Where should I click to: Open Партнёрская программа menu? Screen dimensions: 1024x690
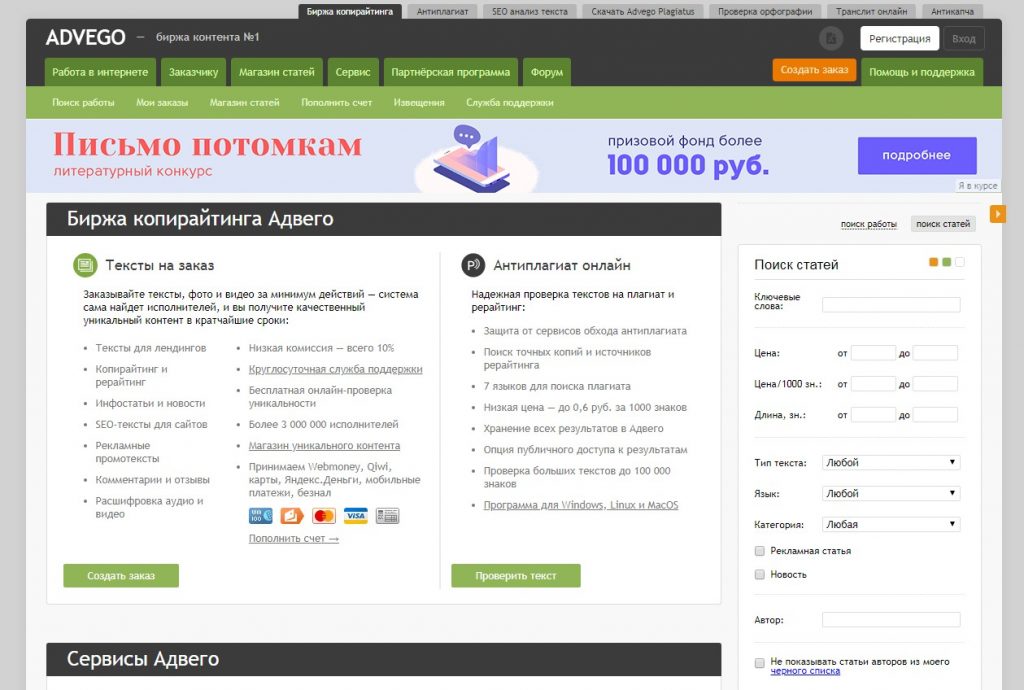(x=451, y=72)
